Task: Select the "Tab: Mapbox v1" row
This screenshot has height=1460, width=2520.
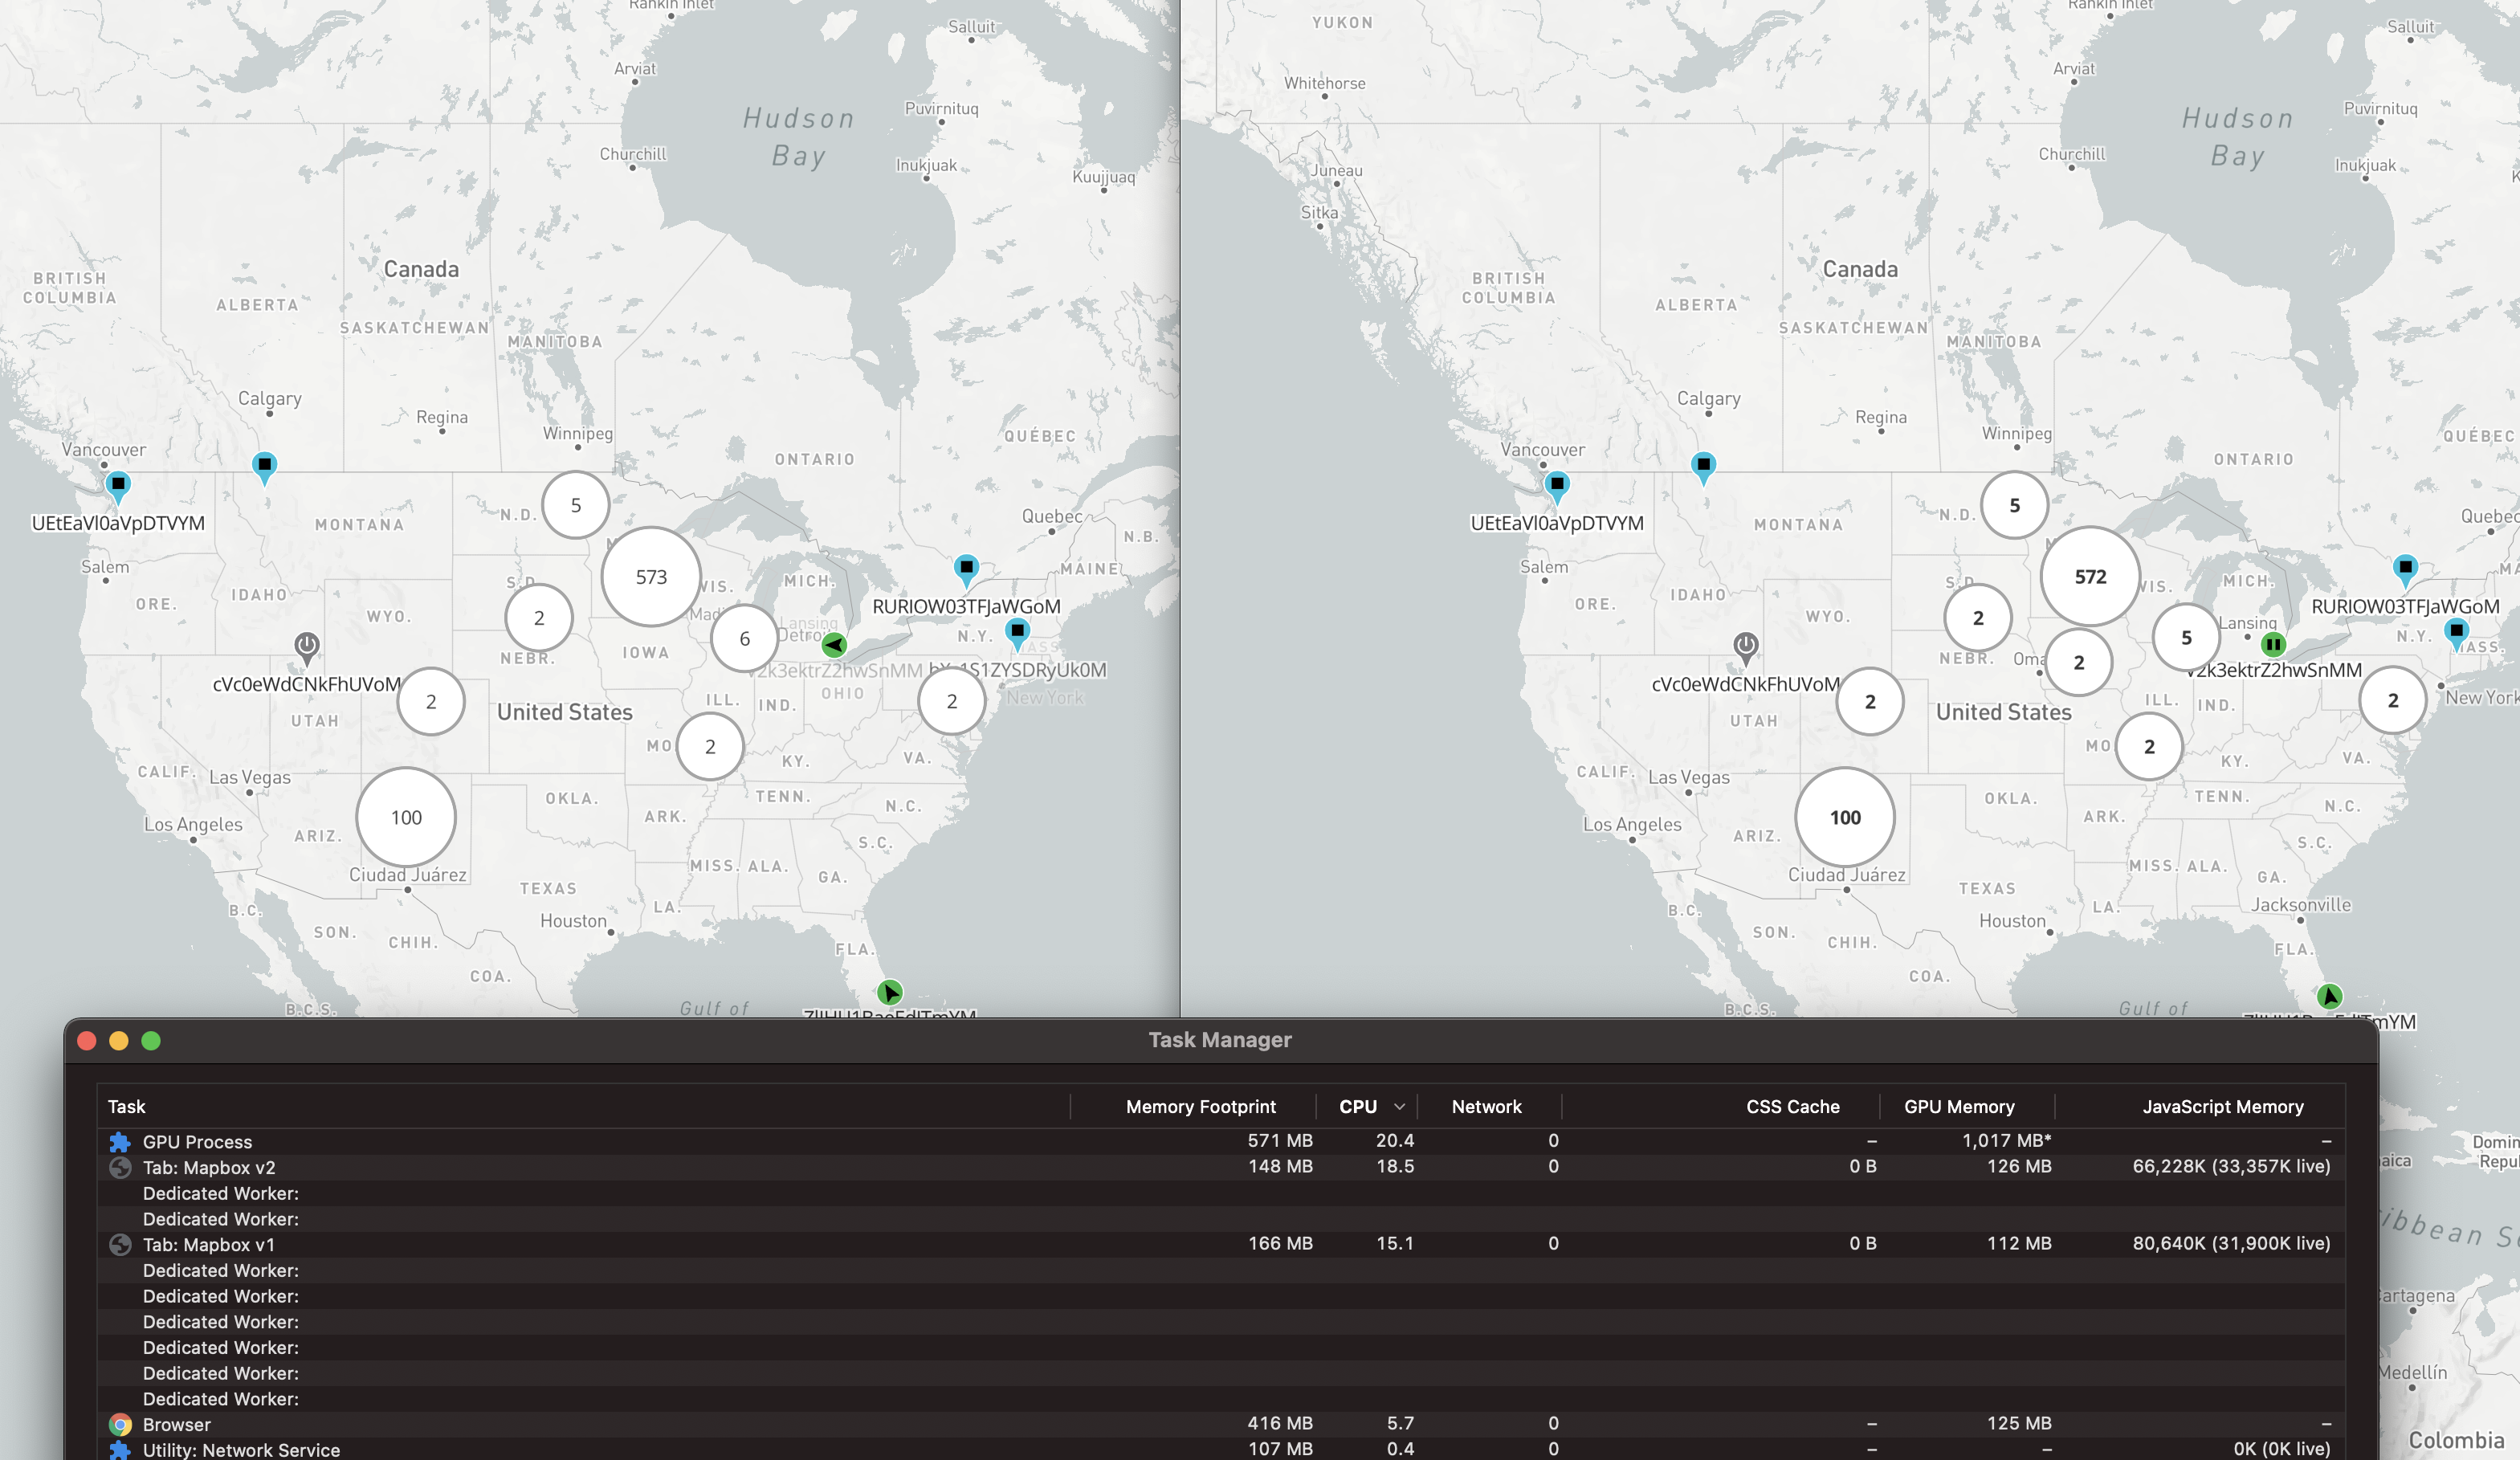Action: (1220, 1244)
